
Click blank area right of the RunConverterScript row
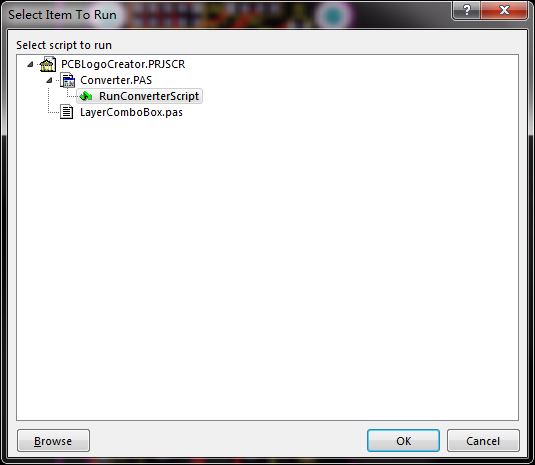pos(358,96)
